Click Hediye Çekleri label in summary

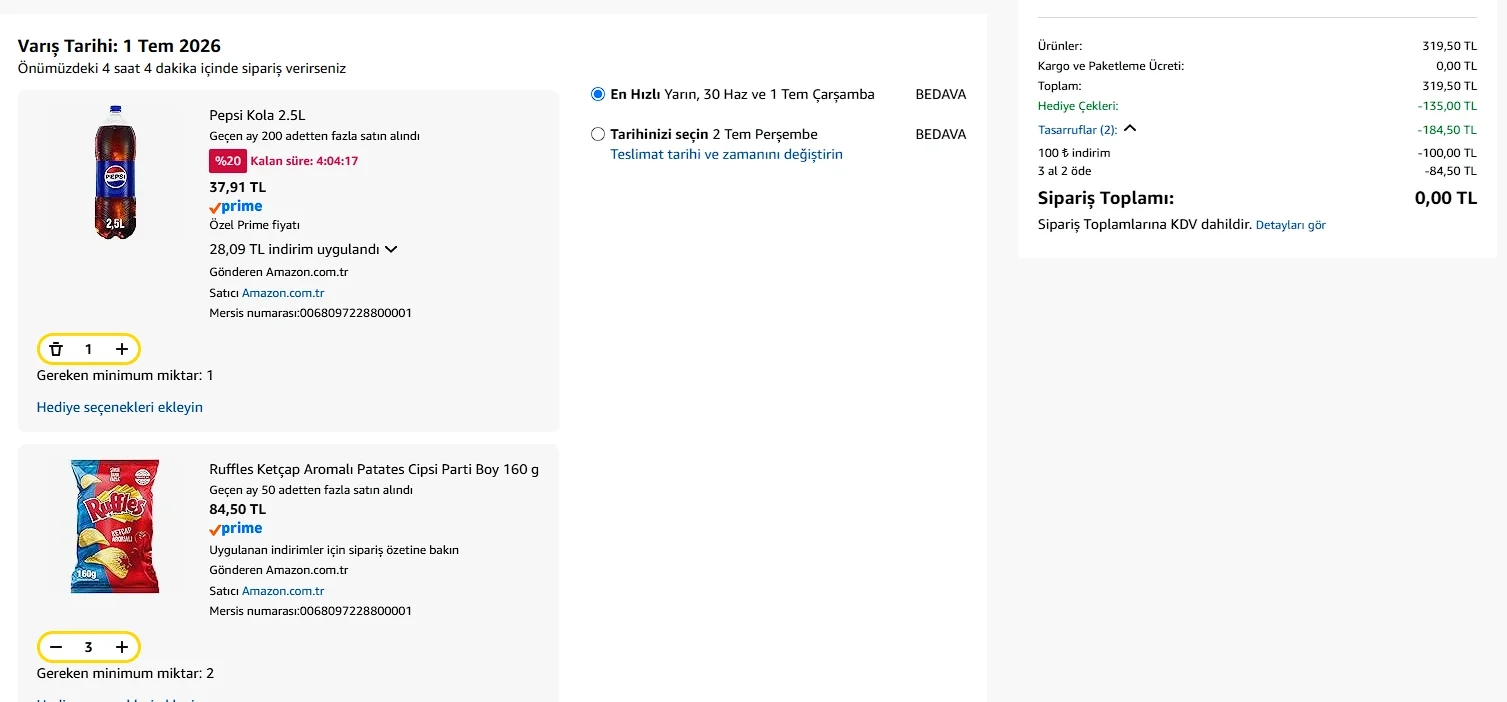pyautogui.click(x=1078, y=106)
